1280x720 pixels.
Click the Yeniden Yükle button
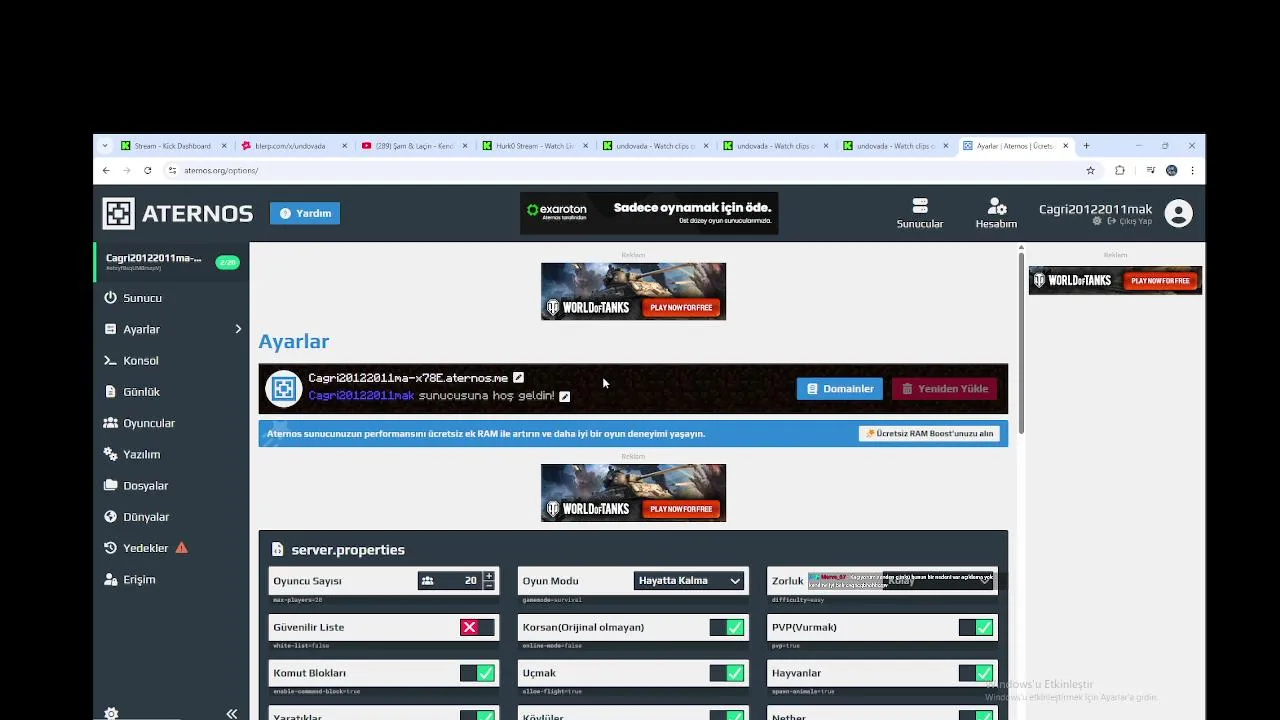tap(944, 389)
